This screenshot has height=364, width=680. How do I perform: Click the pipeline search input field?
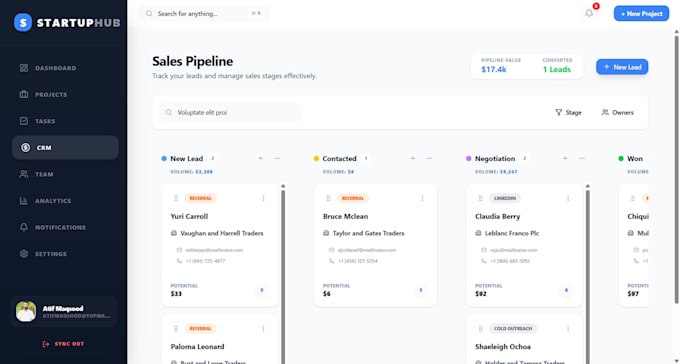tap(231, 112)
